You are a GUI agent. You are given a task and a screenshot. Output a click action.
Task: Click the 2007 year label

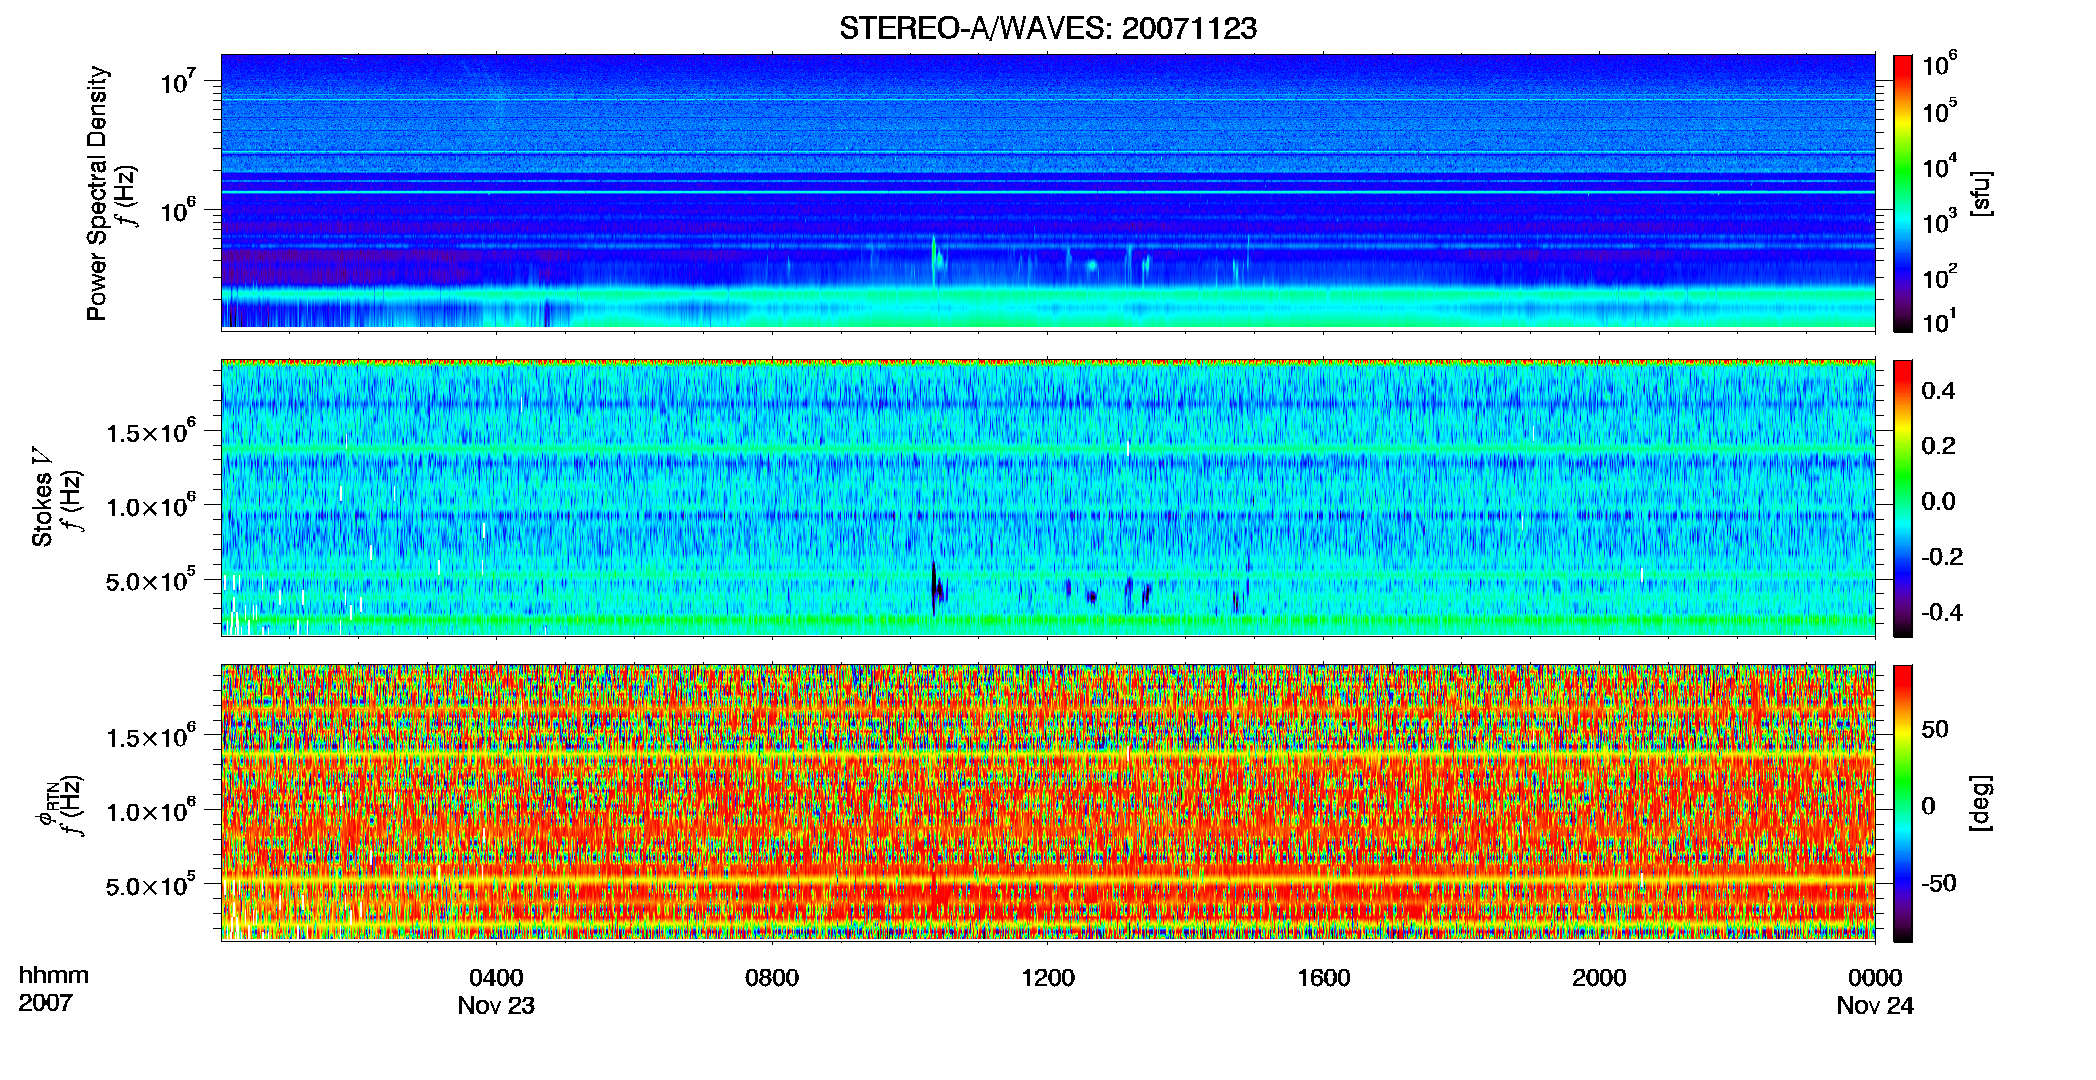pyautogui.click(x=46, y=1003)
